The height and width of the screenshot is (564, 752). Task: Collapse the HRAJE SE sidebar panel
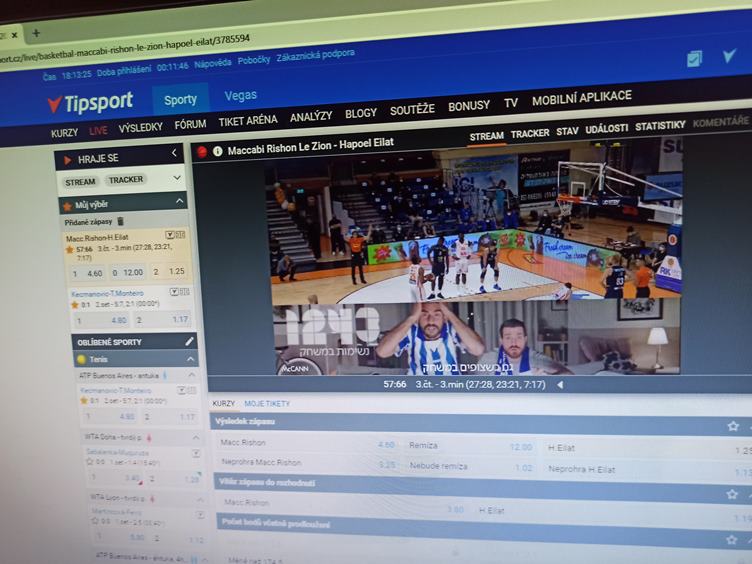click(x=174, y=153)
